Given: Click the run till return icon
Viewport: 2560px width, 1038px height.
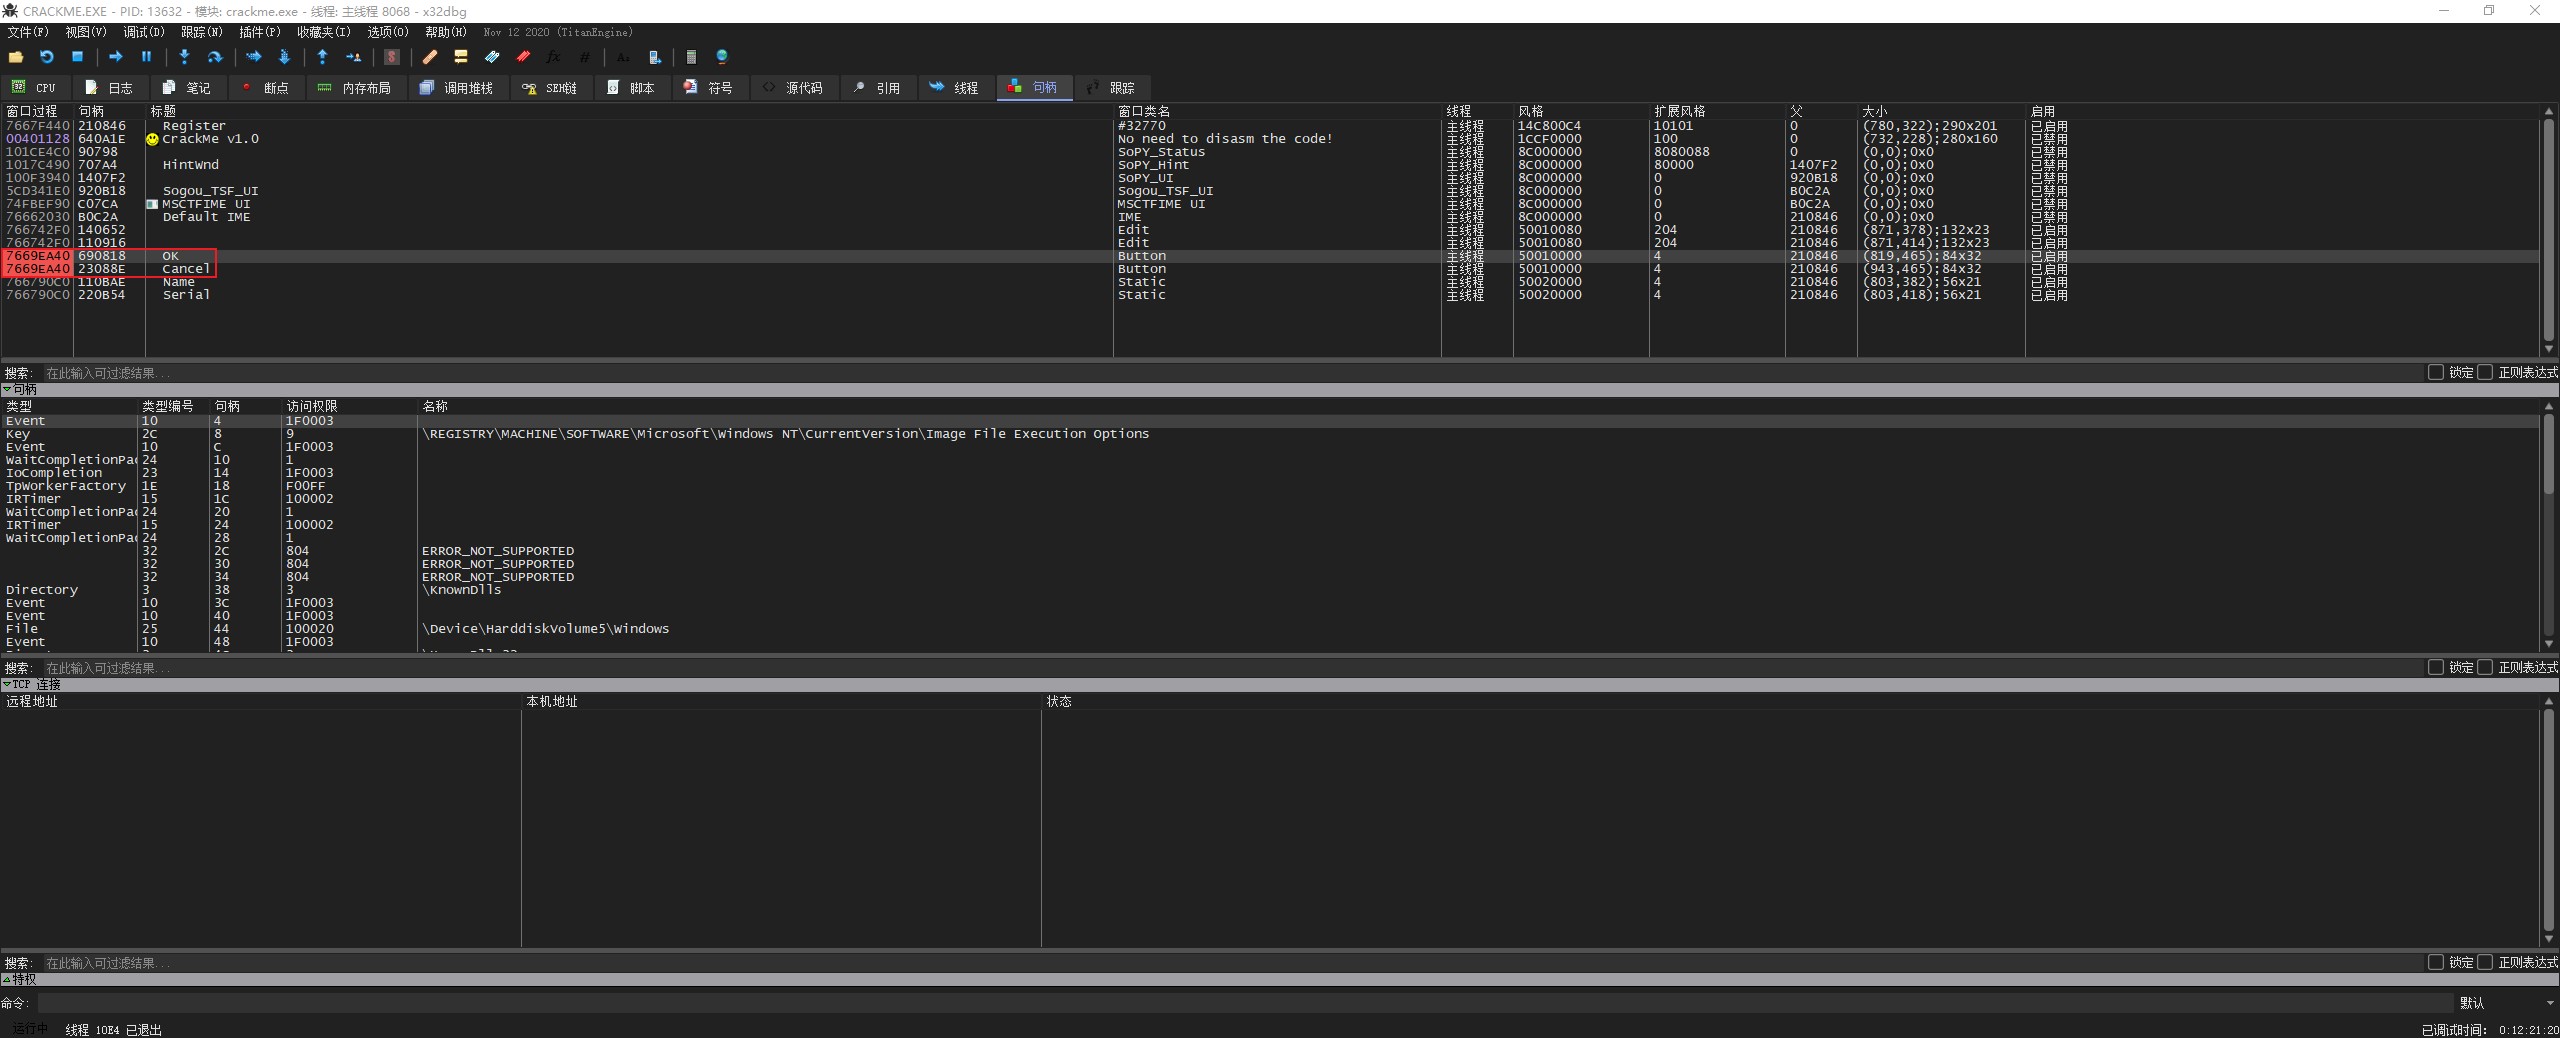Looking at the screenshot, I should [322, 57].
